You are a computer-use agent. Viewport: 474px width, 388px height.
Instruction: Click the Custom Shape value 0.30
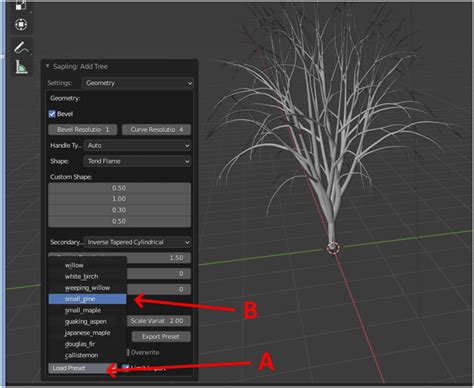pos(120,210)
